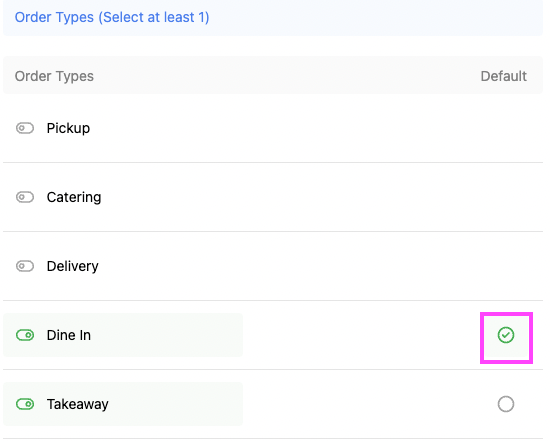Click the empty Default cell in Pickup row
This screenshot has width=550, height=441.
pos(506,128)
